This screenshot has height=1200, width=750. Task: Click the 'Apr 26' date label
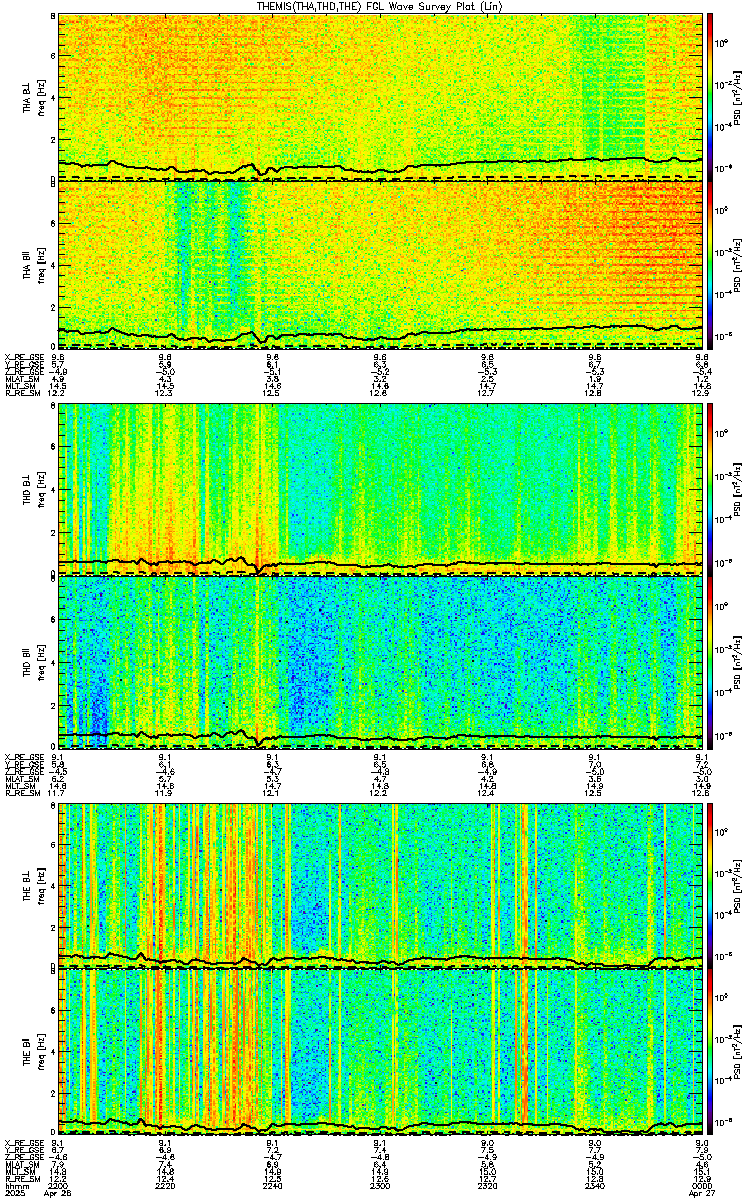point(59,1193)
